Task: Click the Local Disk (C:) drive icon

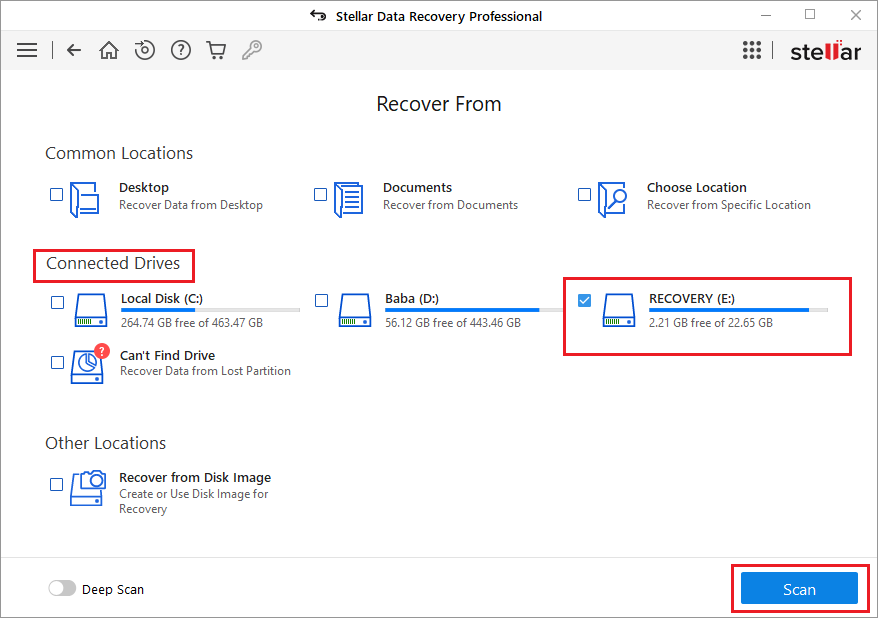Action: point(91,310)
